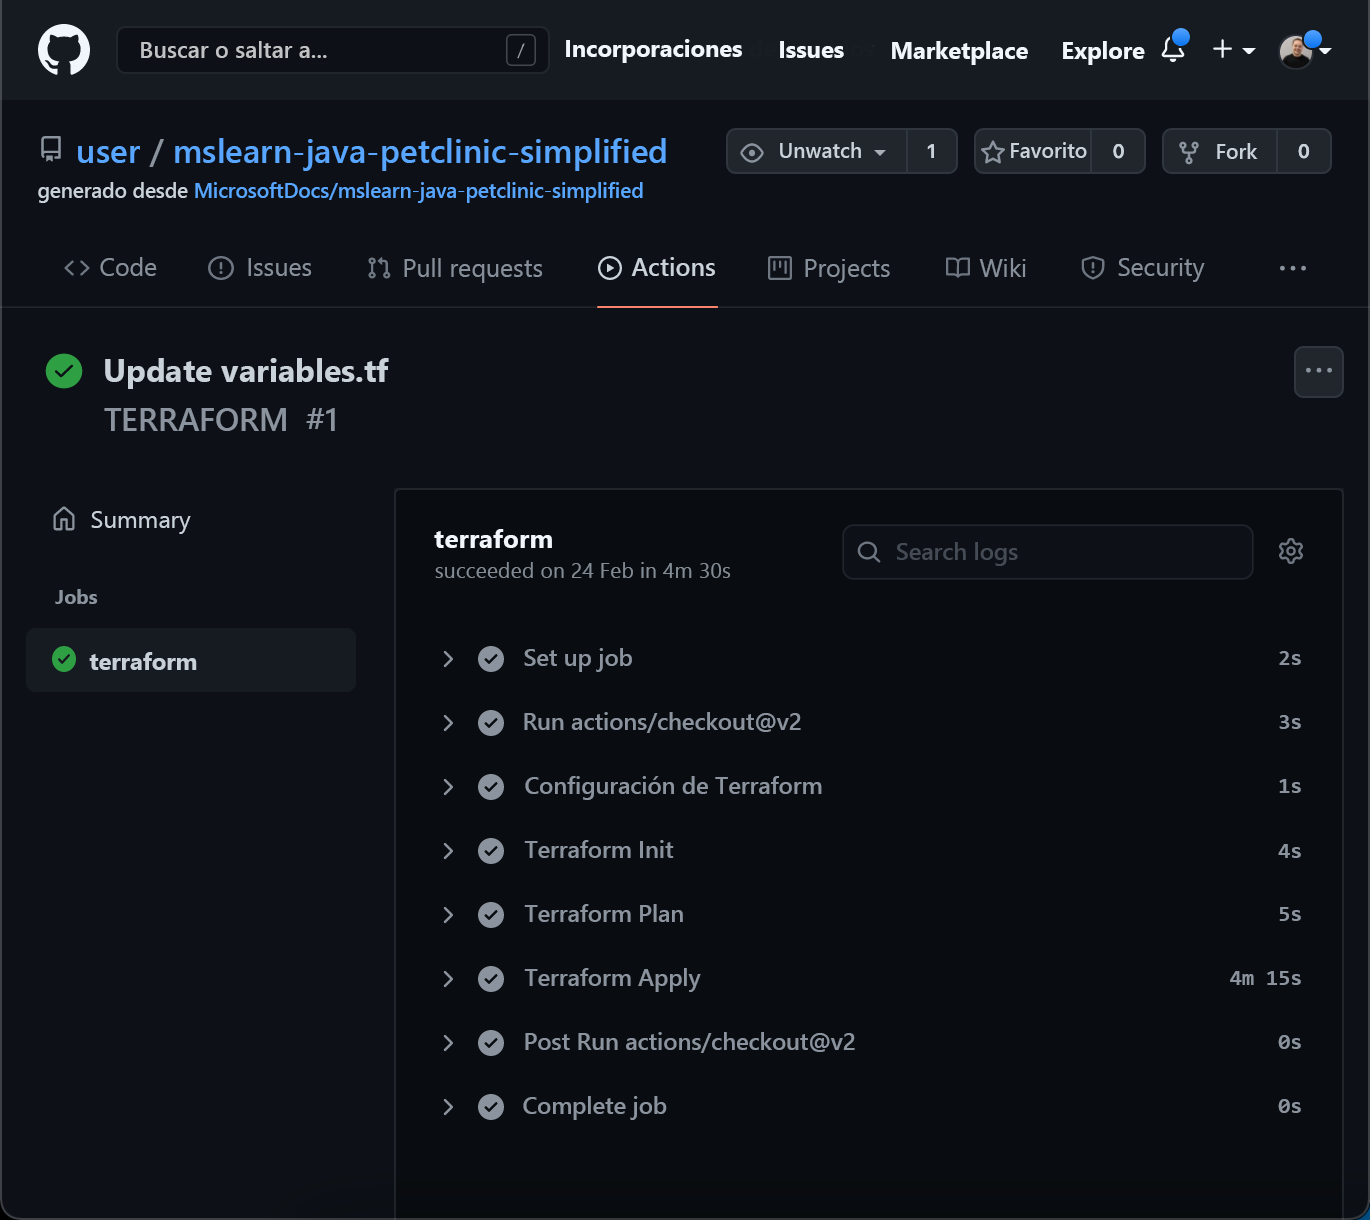Click the Summary home icon
Screen dimensions: 1370x1220
pyautogui.click(x=64, y=519)
